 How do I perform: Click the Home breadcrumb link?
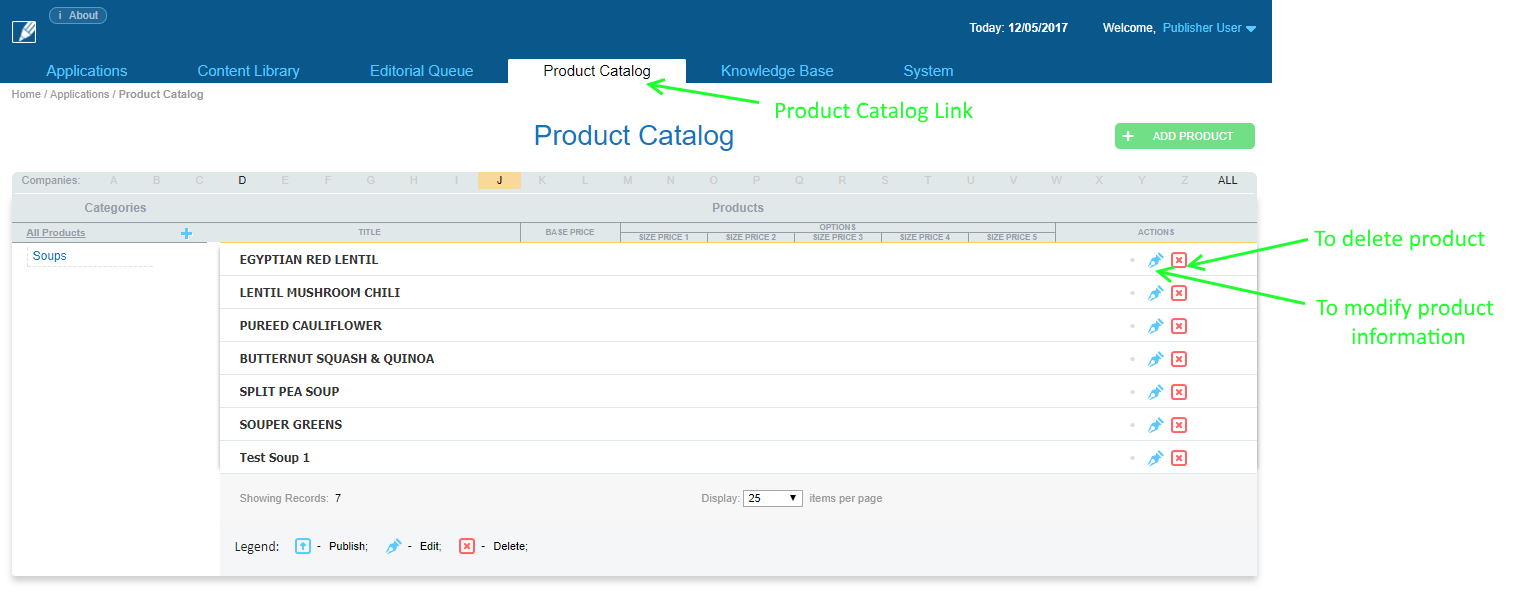pyautogui.click(x=26, y=94)
